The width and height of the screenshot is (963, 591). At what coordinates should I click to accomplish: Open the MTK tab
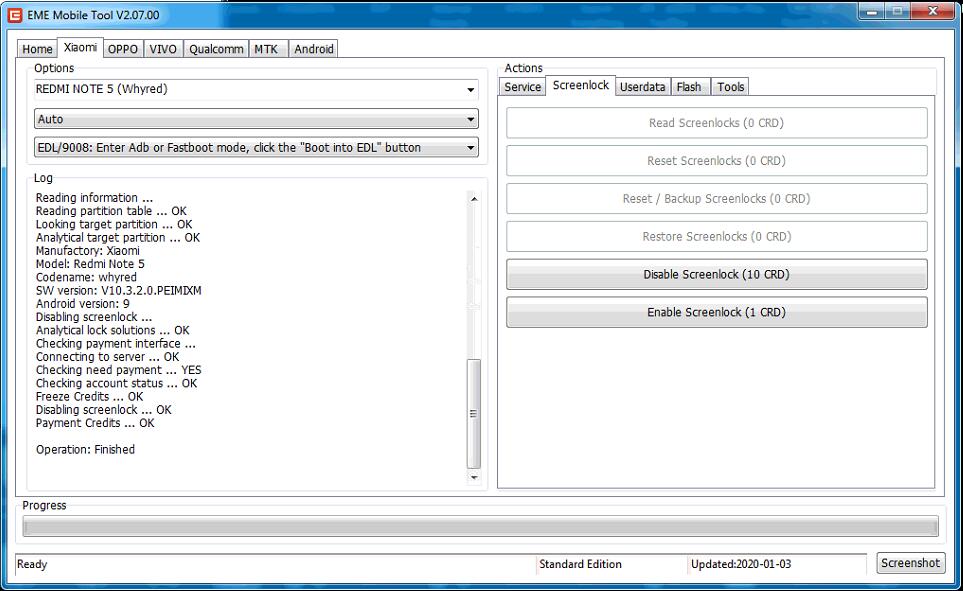267,49
